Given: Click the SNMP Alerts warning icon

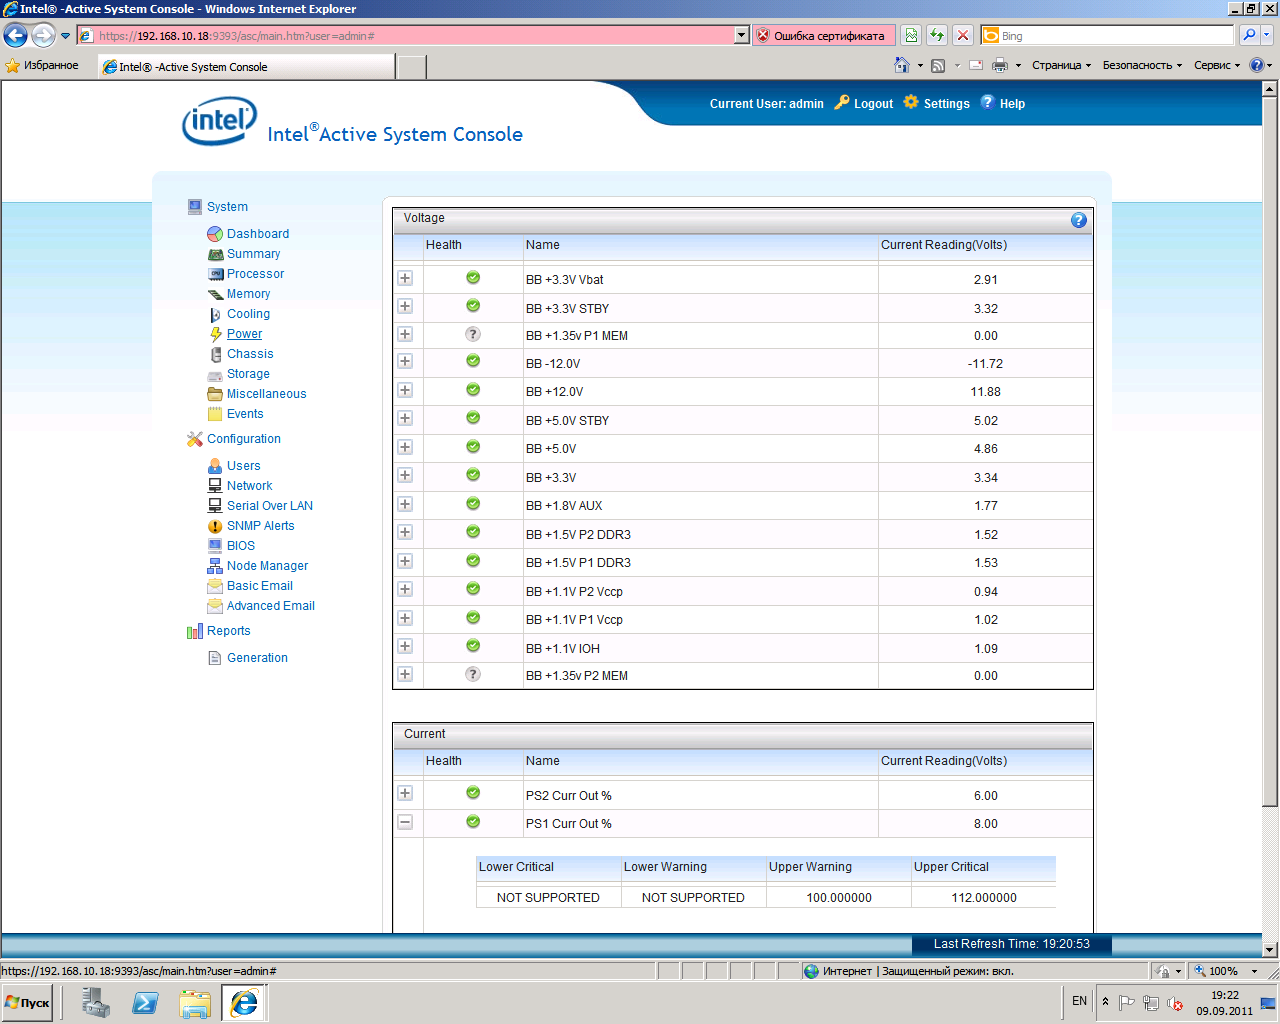Looking at the screenshot, I should (x=215, y=526).
